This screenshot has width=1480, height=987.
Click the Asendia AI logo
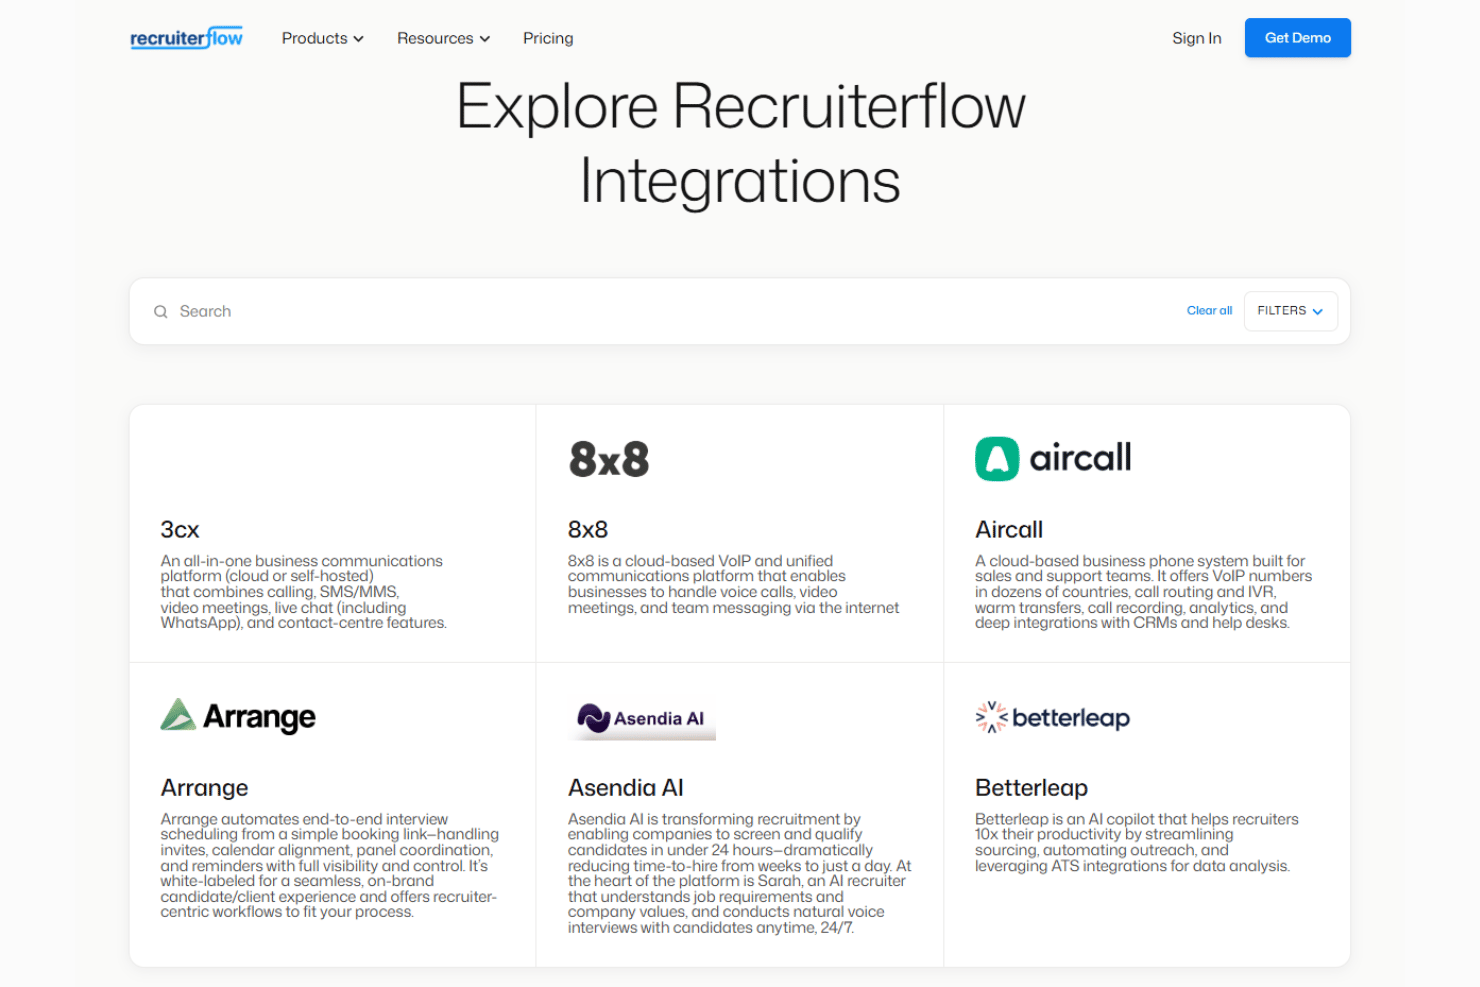coord(642,719)
